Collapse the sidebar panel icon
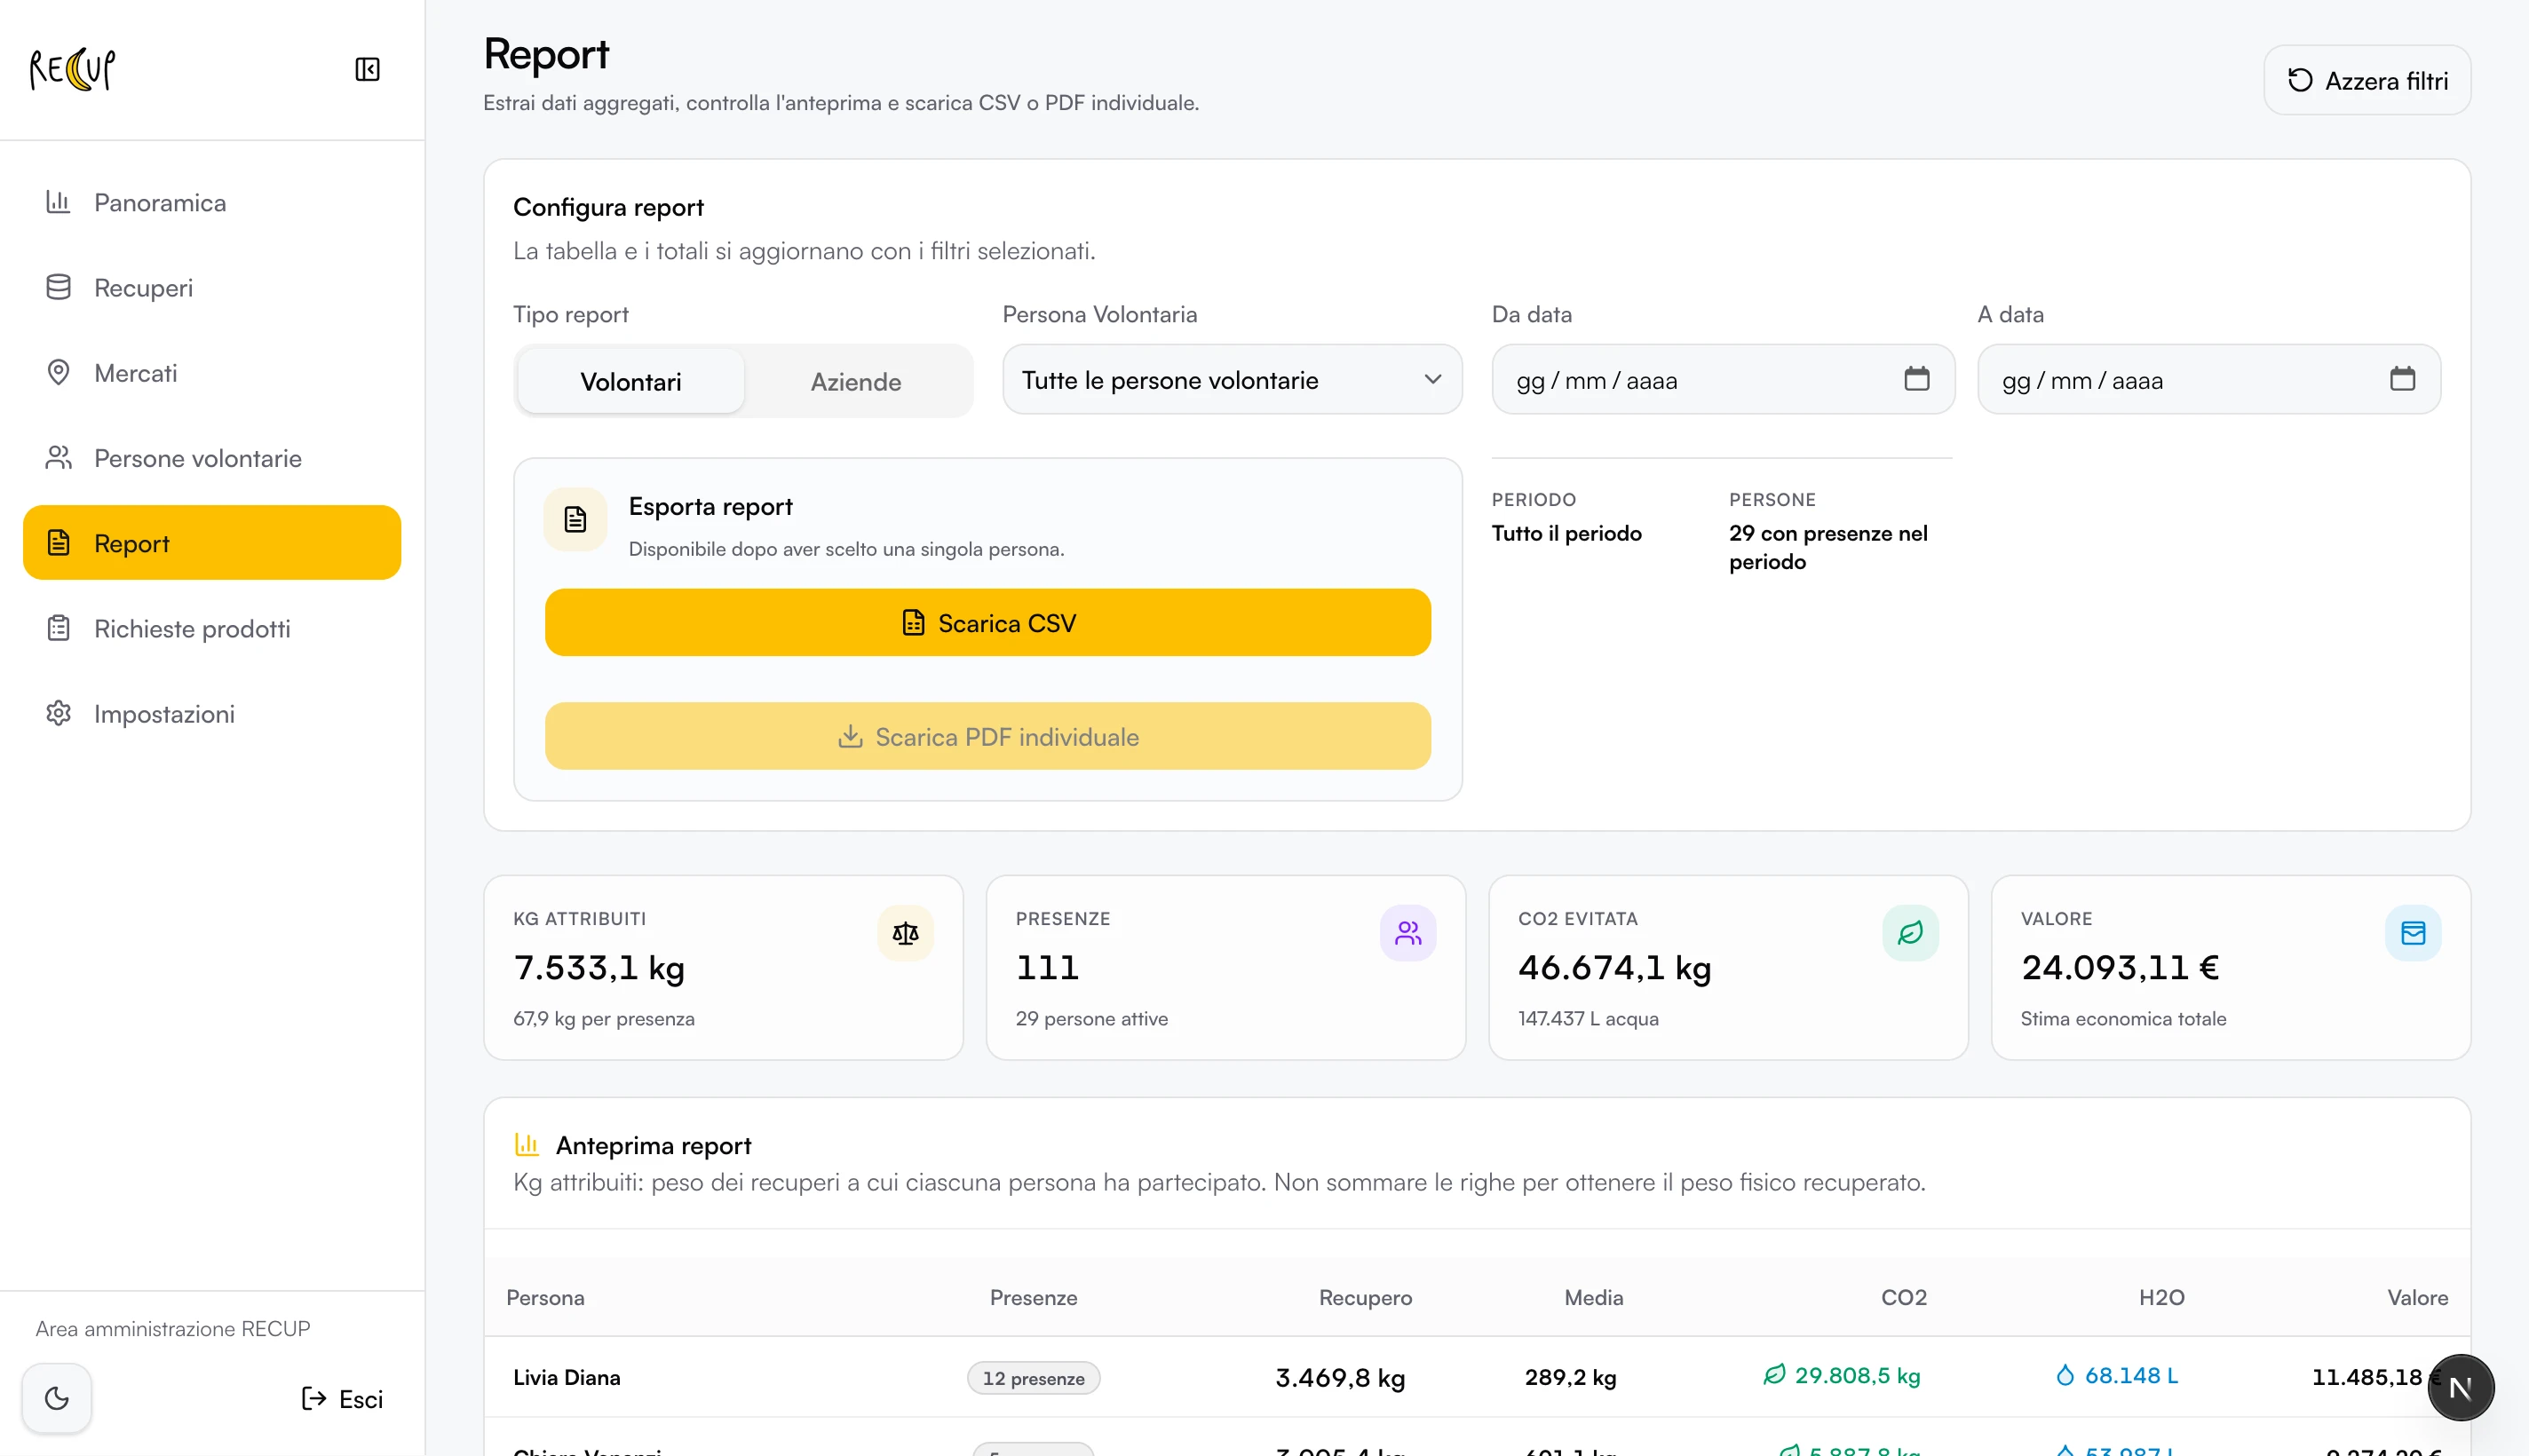The height and width of the screenshot is (1456, 2529). pyautogui.click(x=367, y=69)
